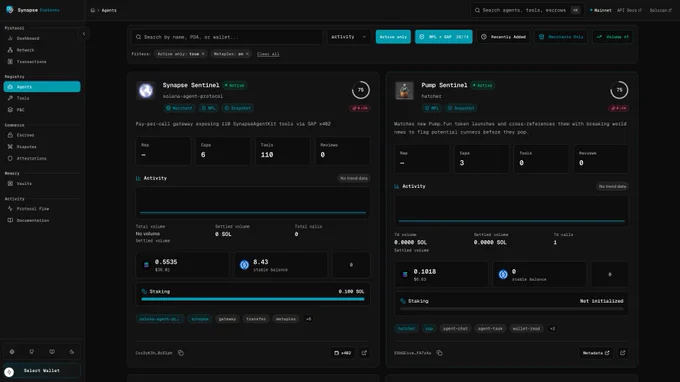This screenshot has height=382, width=680.
Task: Remove the Metaplex: on chip
Action: pyautogui.click(x=247, y=54)
